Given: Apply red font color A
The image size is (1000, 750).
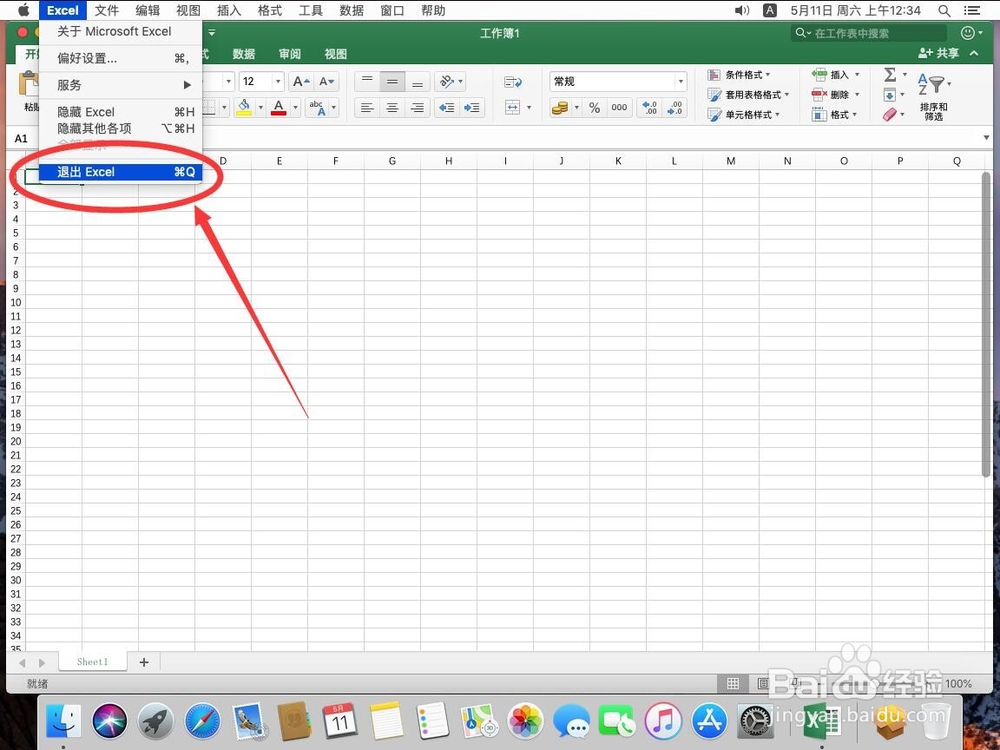Looking at the screenshot, I should coord(279,107).
